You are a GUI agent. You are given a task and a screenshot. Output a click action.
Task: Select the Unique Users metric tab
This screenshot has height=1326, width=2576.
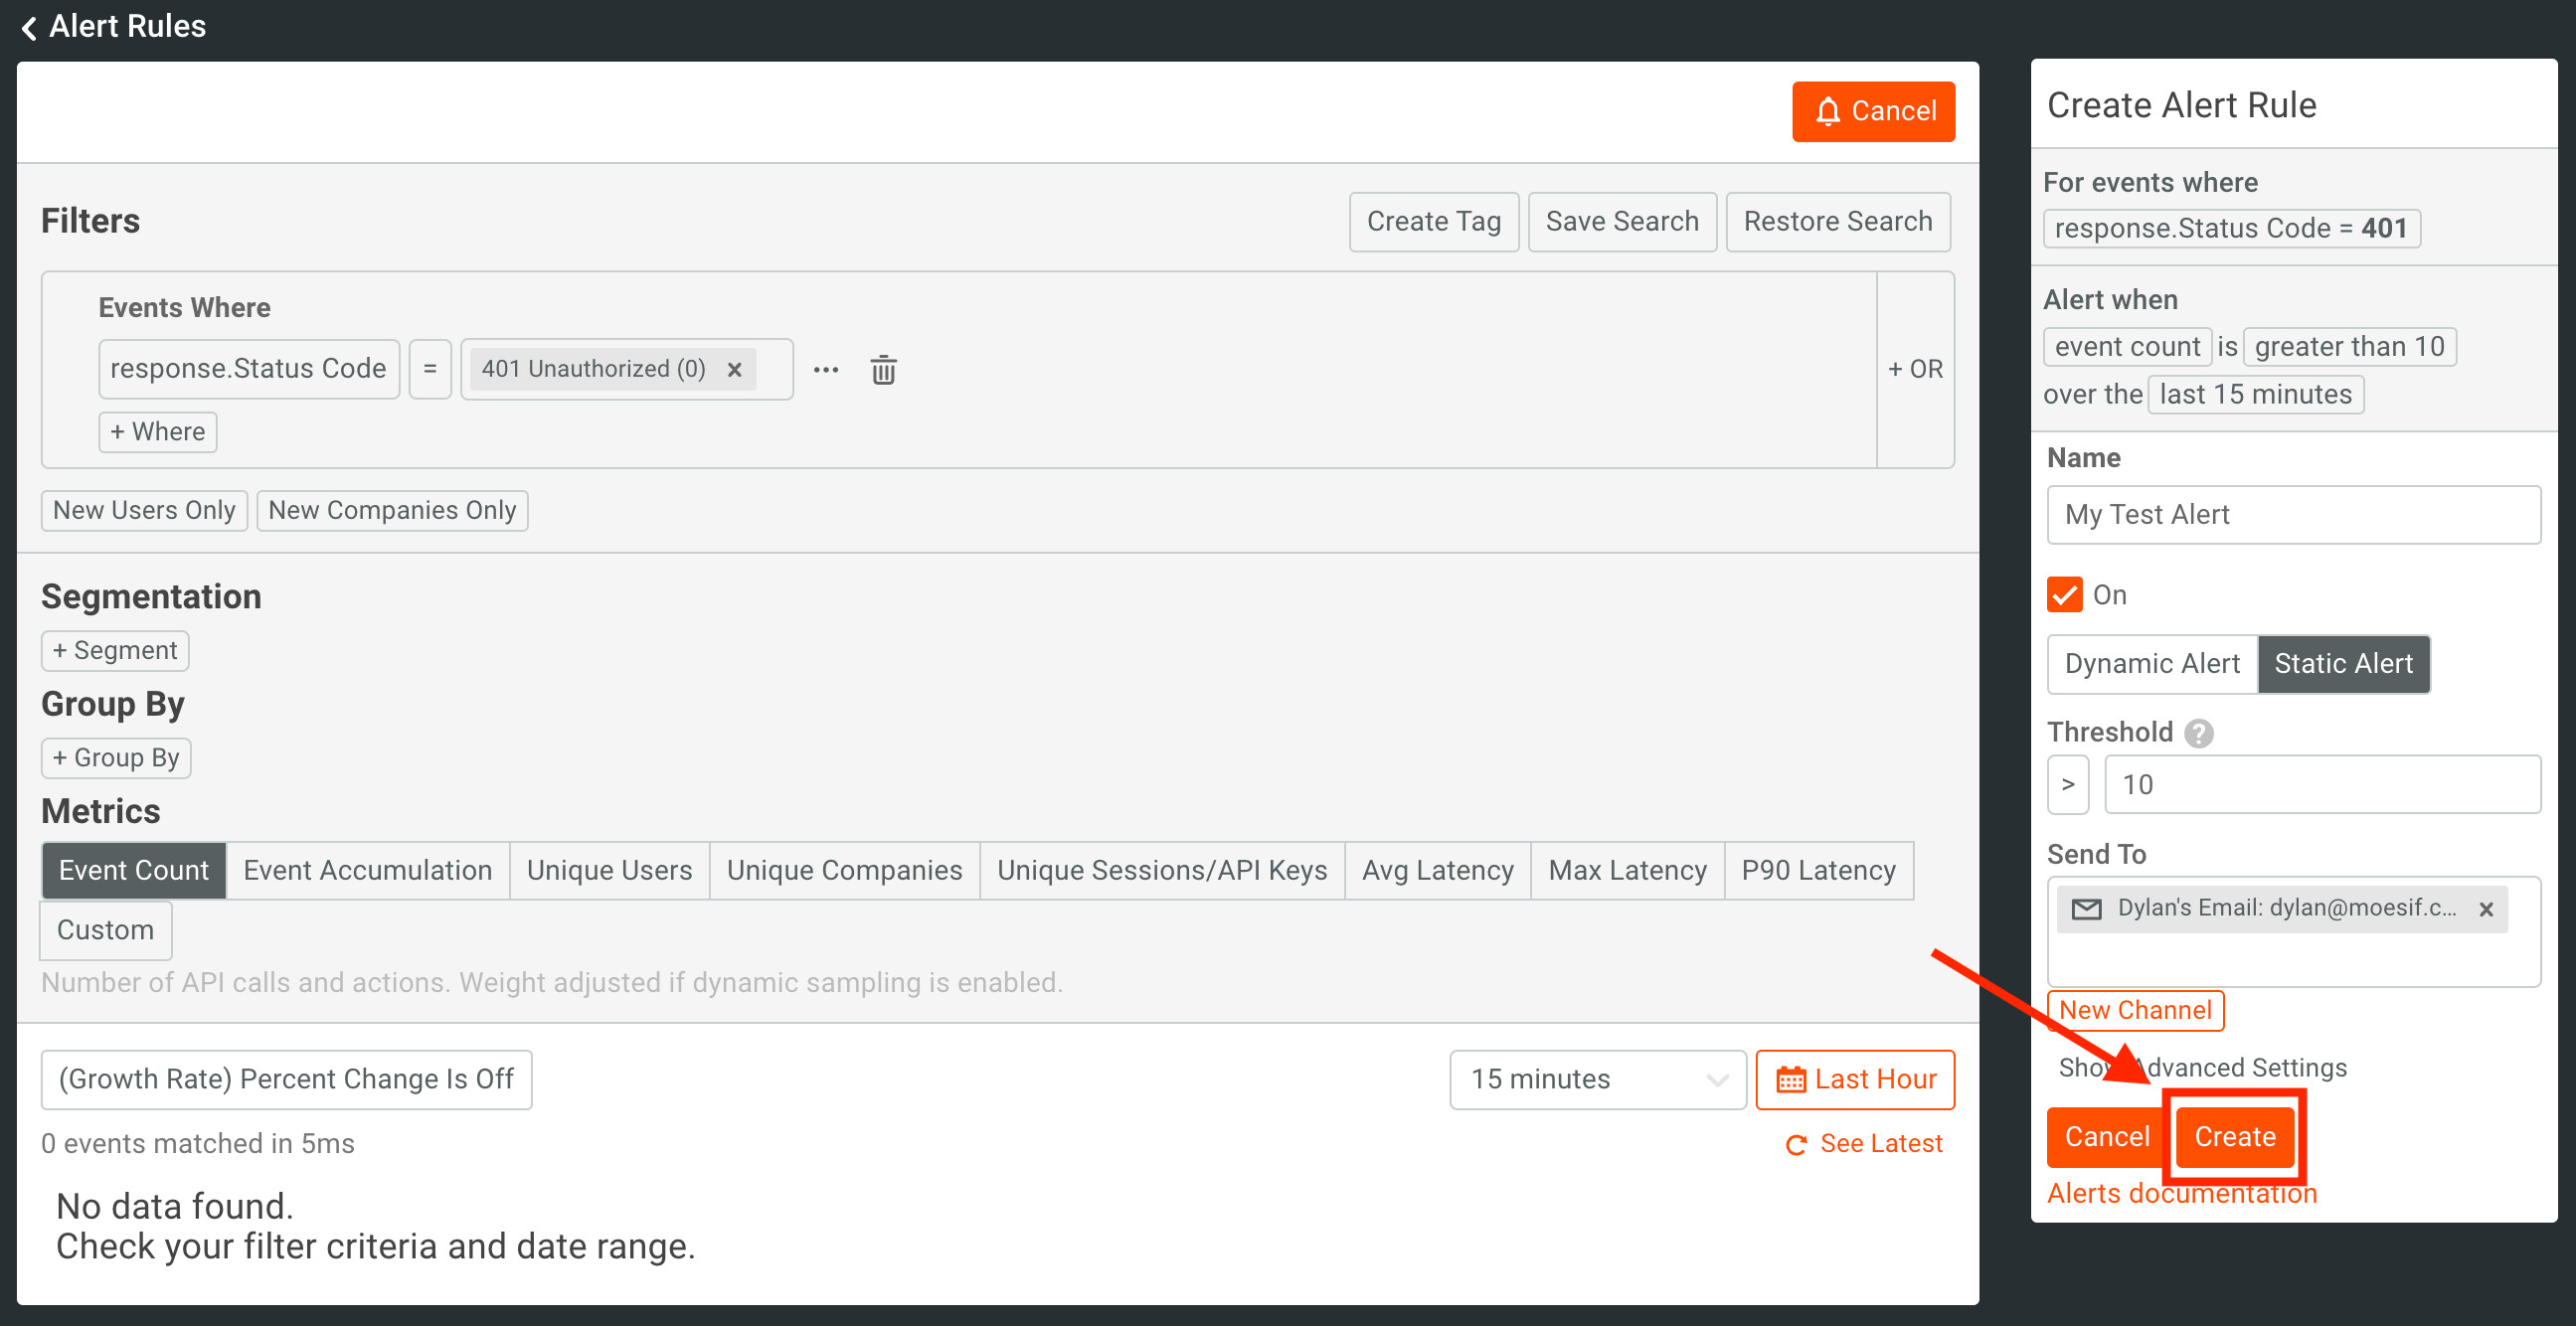coord(609,870)
